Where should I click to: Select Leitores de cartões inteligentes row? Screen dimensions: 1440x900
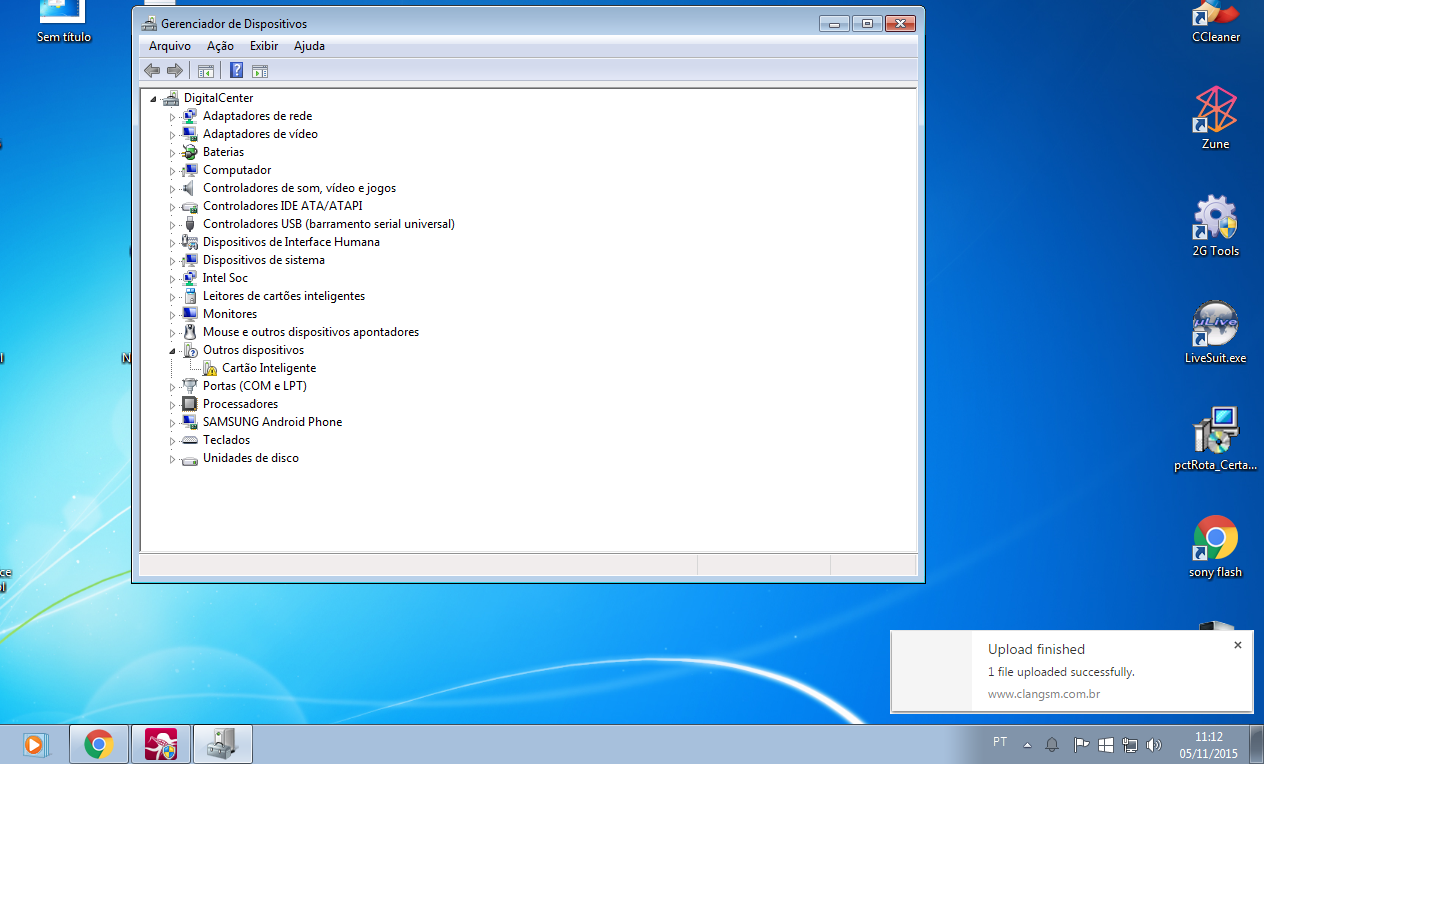[x=284, y=296]
